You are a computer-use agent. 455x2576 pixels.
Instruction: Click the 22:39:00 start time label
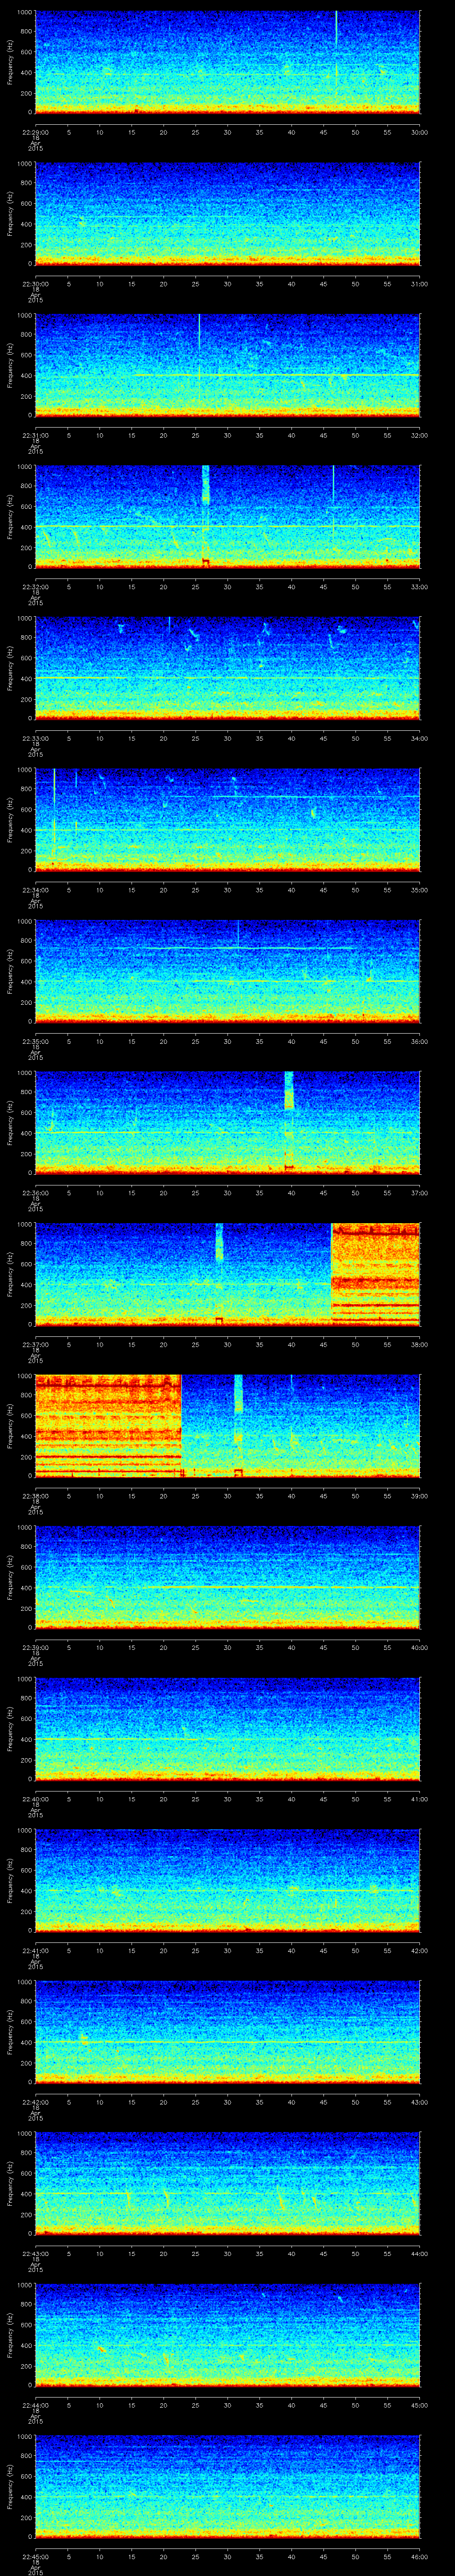(x=35, y=1647)
